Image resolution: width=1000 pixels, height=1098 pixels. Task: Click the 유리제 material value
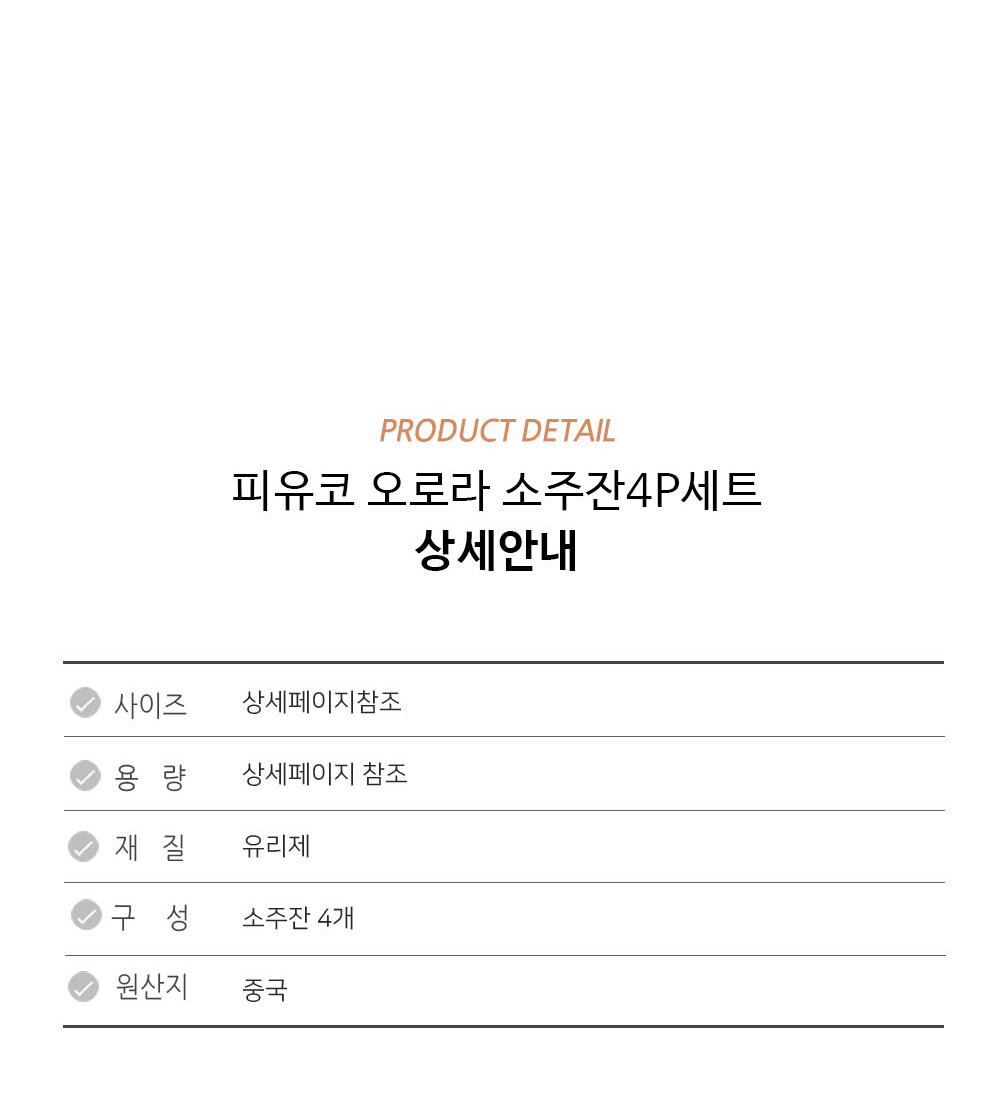tap(276, 847)
